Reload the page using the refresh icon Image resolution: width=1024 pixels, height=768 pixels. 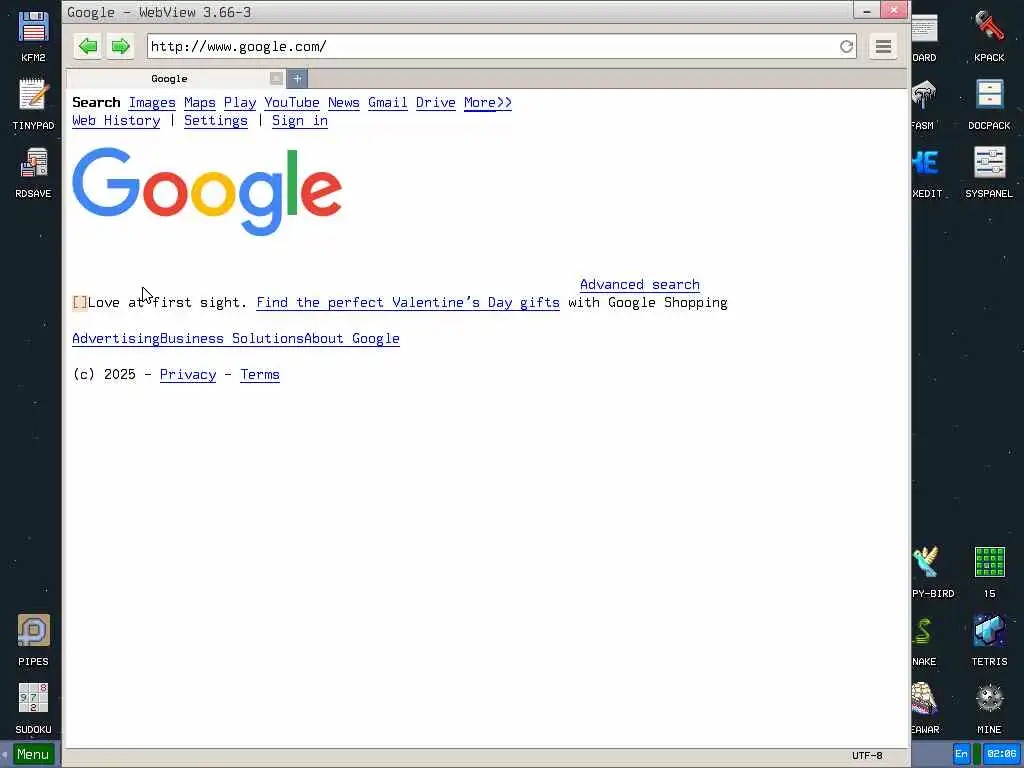(846, 46)
